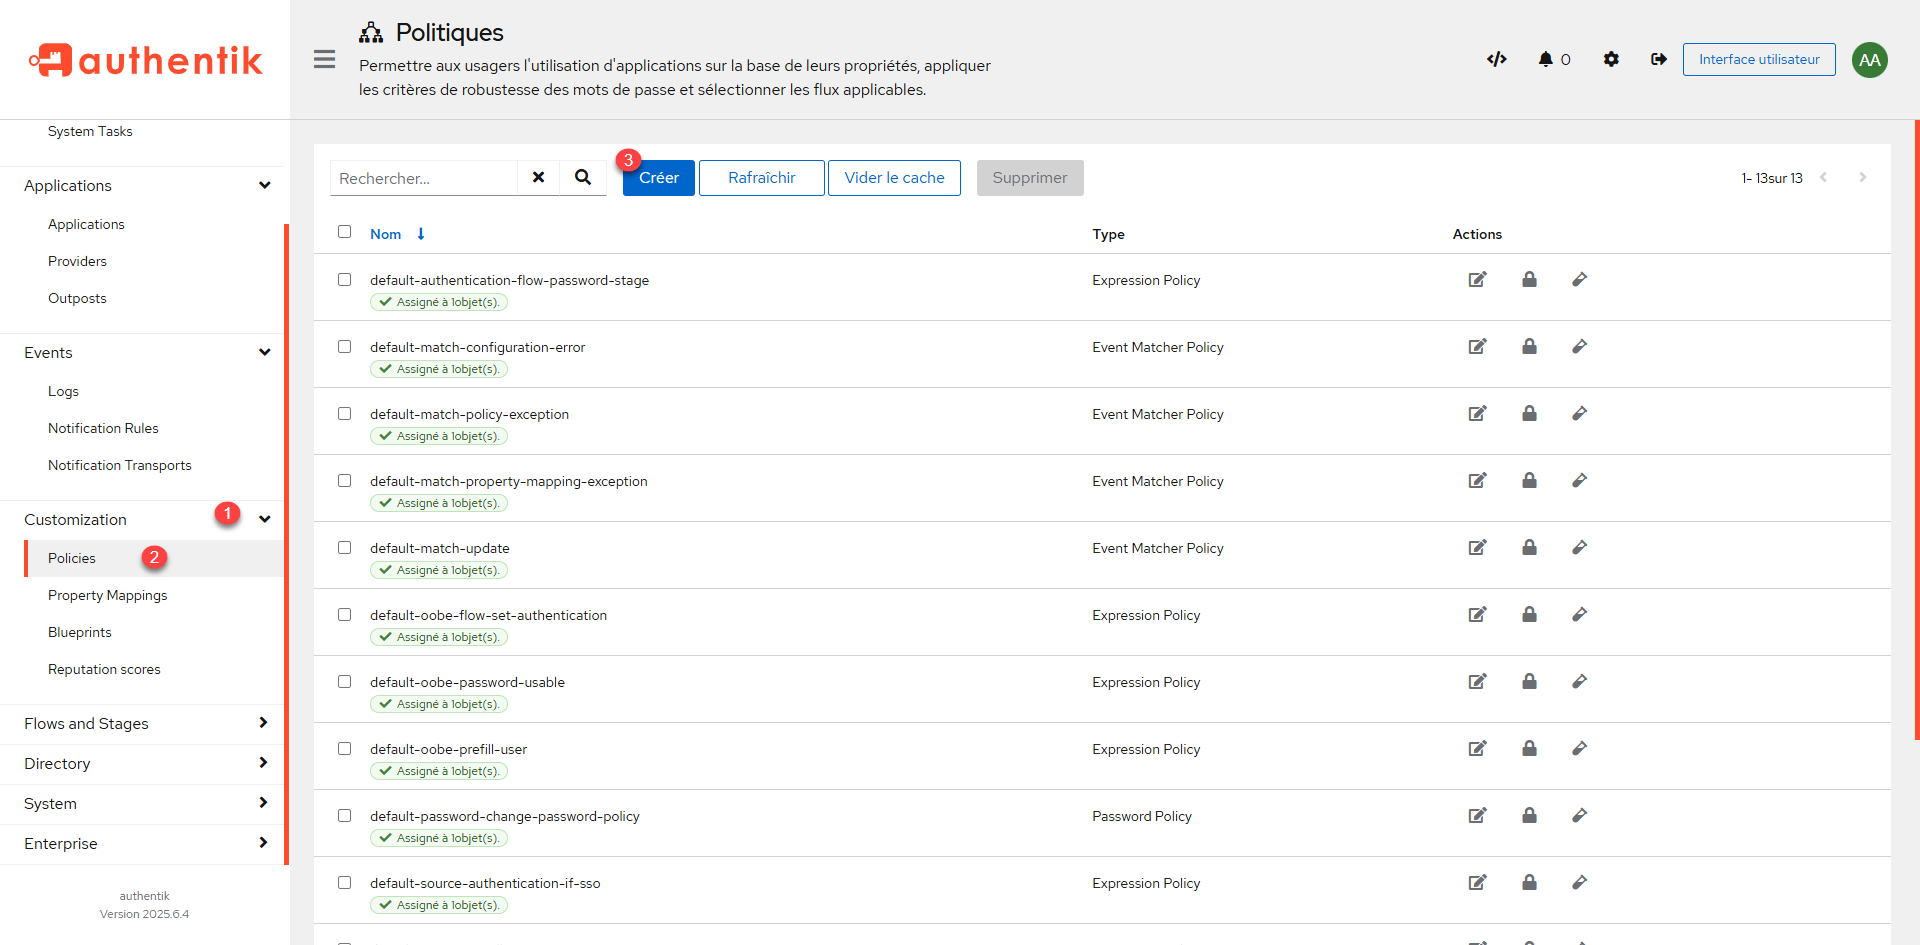Viewport: 1920px width, 945px height.
Task: Focus the Rechercher search field
Action: (x=424, y=178)
